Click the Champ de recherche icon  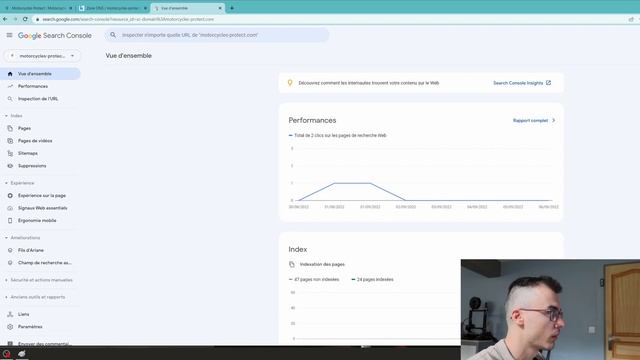click(x=10, y=263)
